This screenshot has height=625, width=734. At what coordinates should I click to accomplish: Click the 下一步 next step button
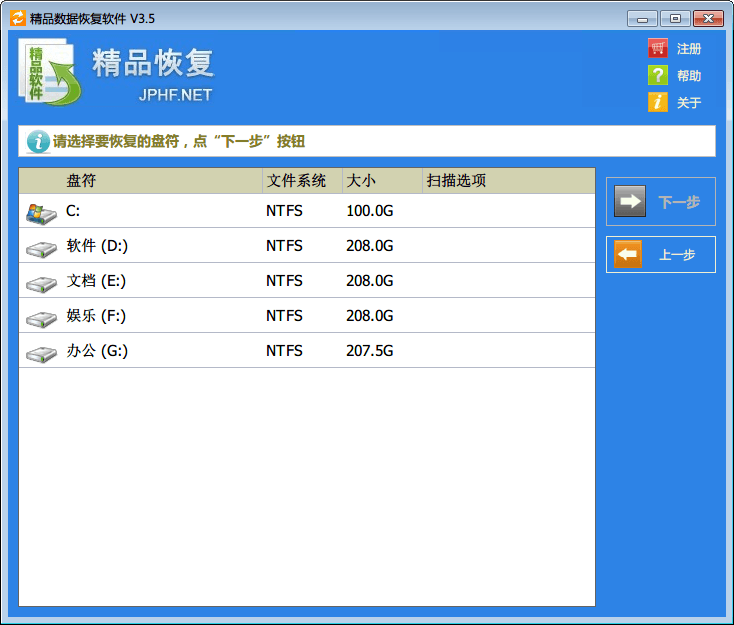(661, 201)
